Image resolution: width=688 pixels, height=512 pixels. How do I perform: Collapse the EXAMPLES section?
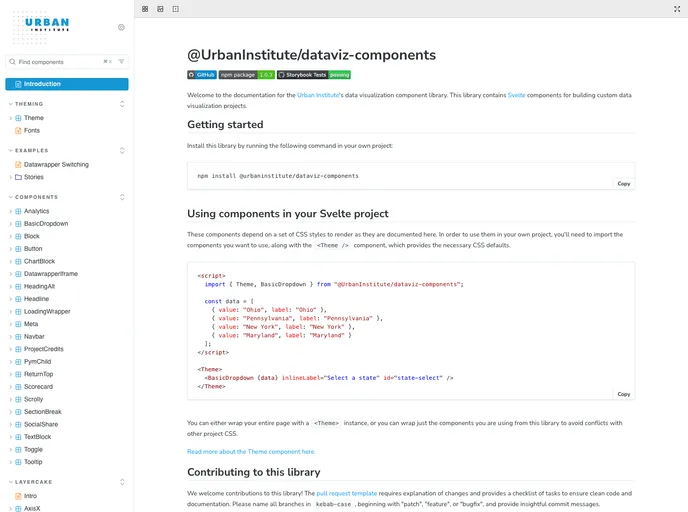(x=31, y=150)
